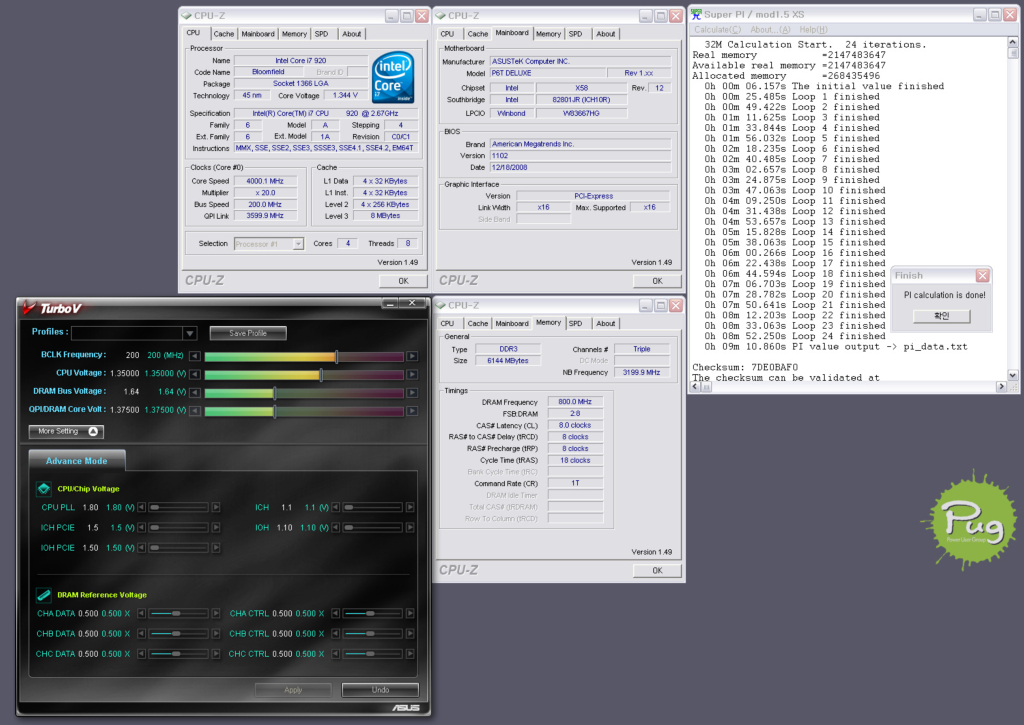Confirm the PI calculation done dialog
The height and width of the screenshot is (725, 1024).
pos(942,316)
